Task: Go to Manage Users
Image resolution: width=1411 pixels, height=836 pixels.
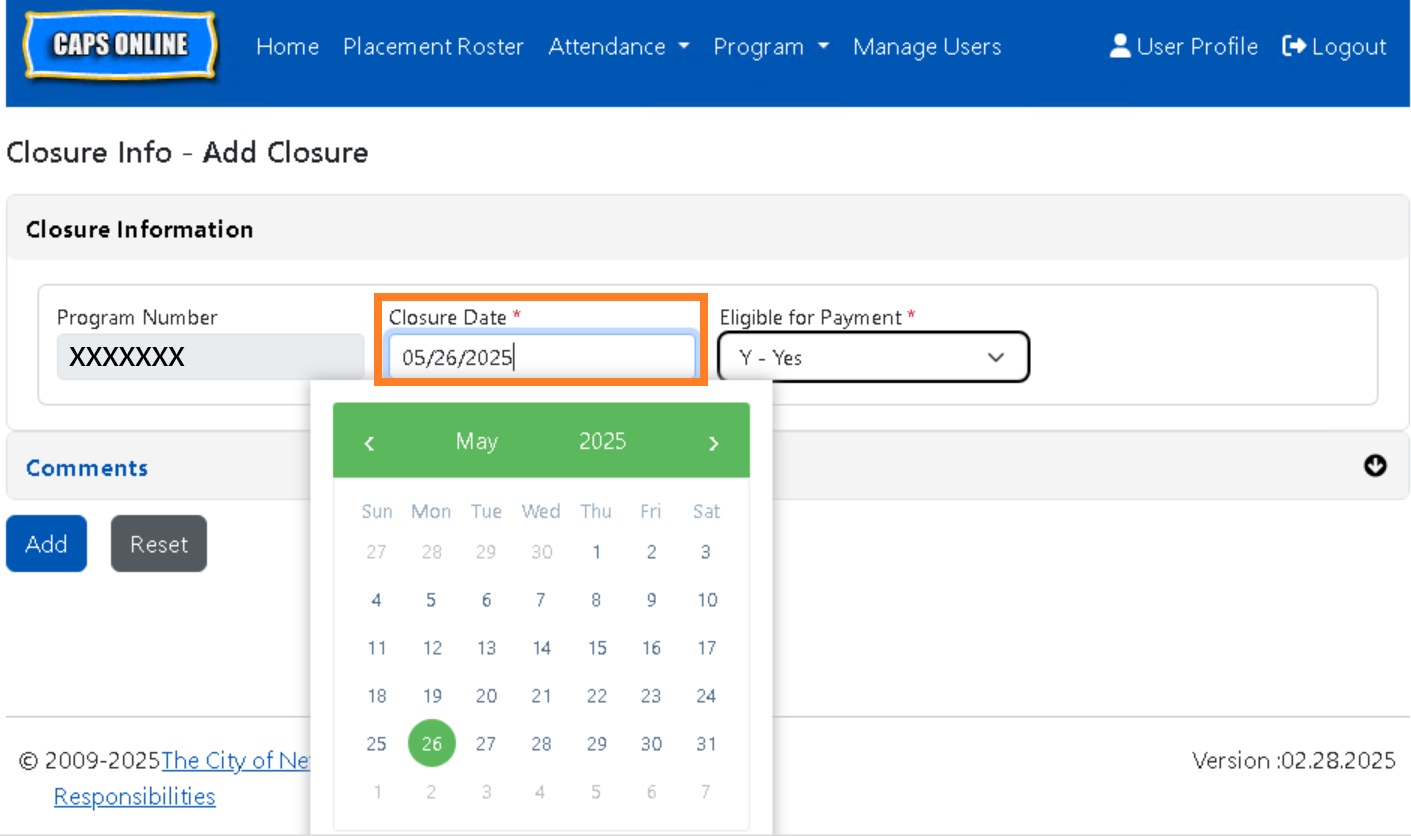Action: pos(926,46)
